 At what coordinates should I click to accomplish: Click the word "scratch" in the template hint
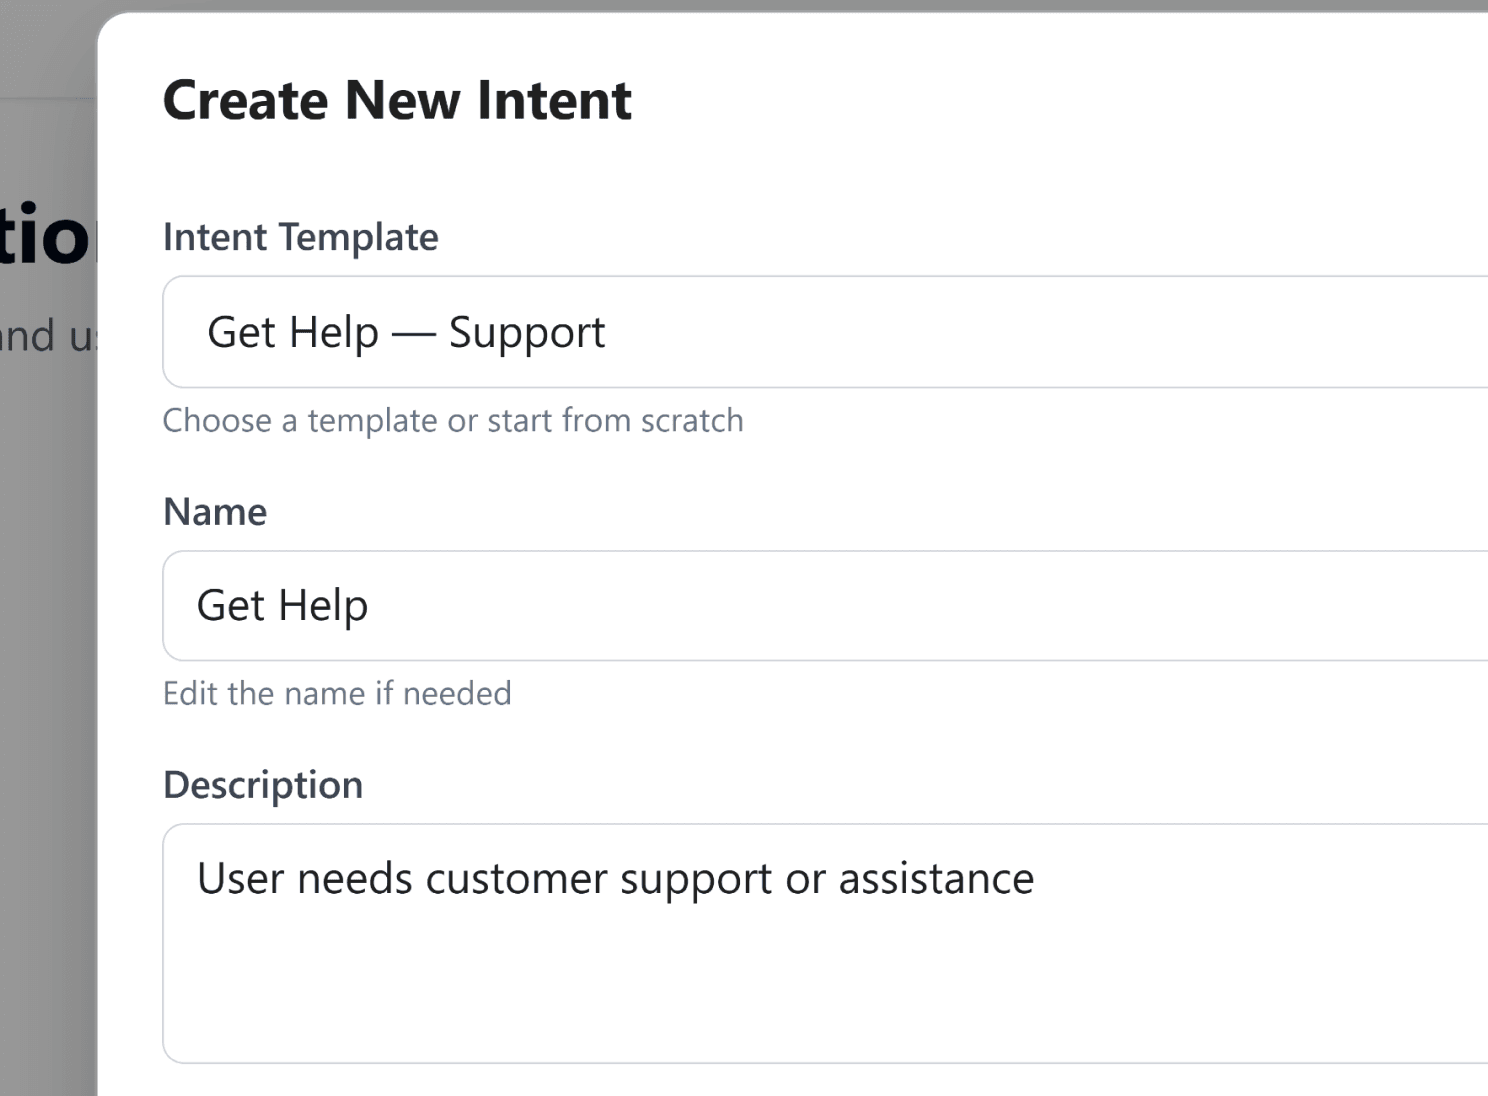click(x=692, y=421)
